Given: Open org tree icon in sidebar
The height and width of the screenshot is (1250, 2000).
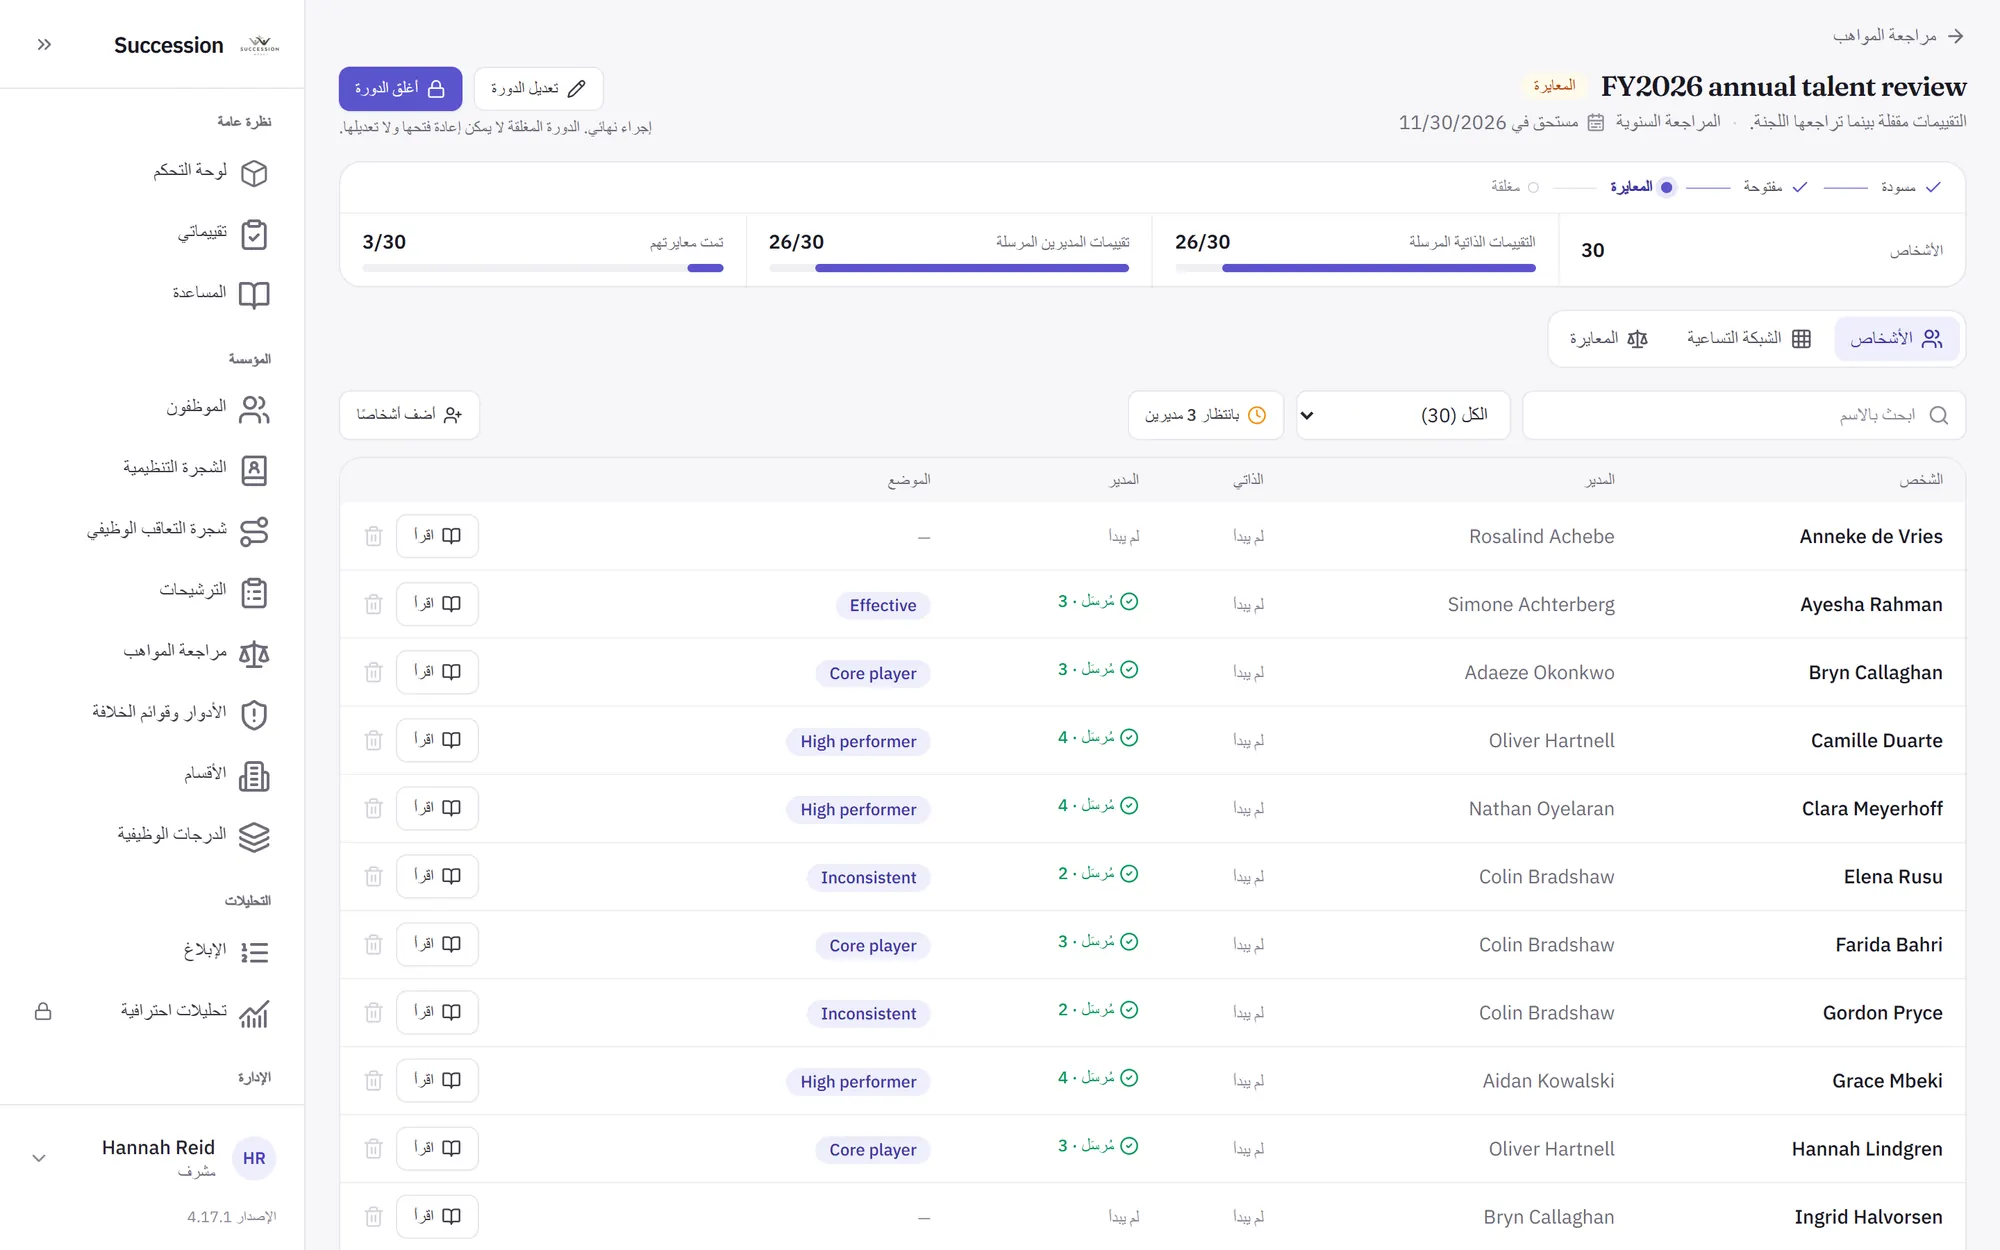Looking at the screenshot, I should pos(254,470).
